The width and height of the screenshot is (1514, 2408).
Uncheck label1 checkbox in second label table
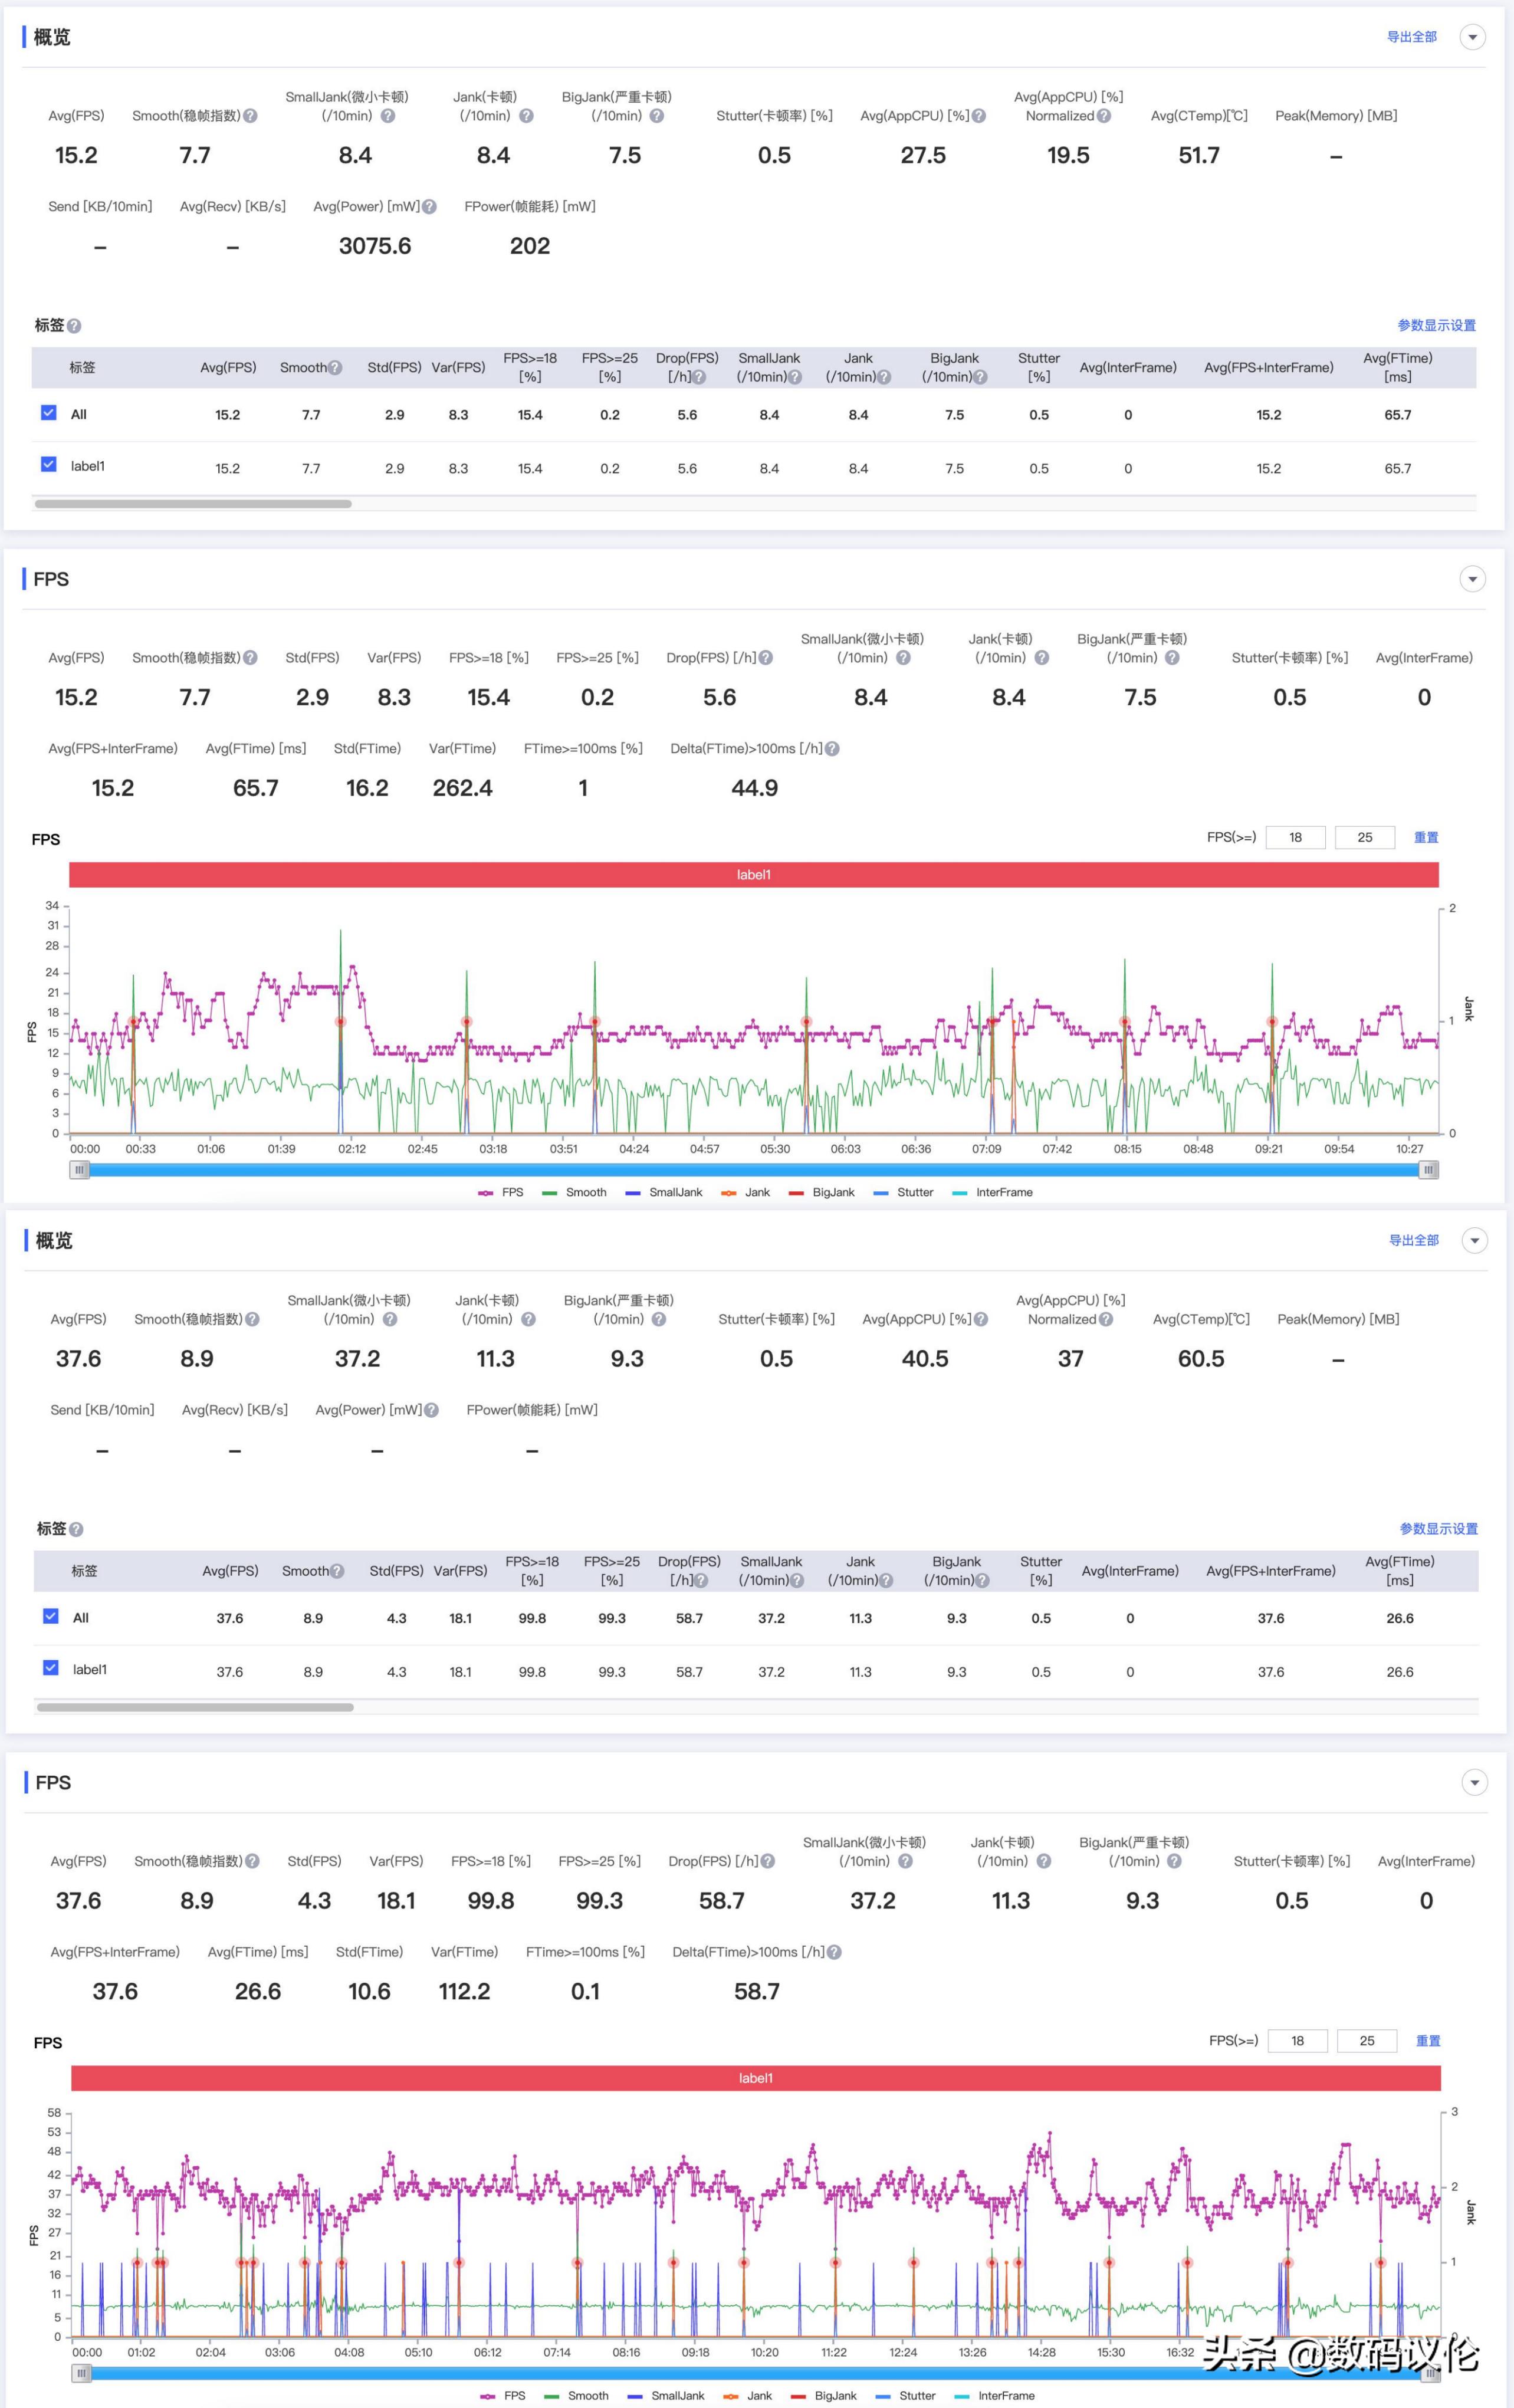[51, 1668]
